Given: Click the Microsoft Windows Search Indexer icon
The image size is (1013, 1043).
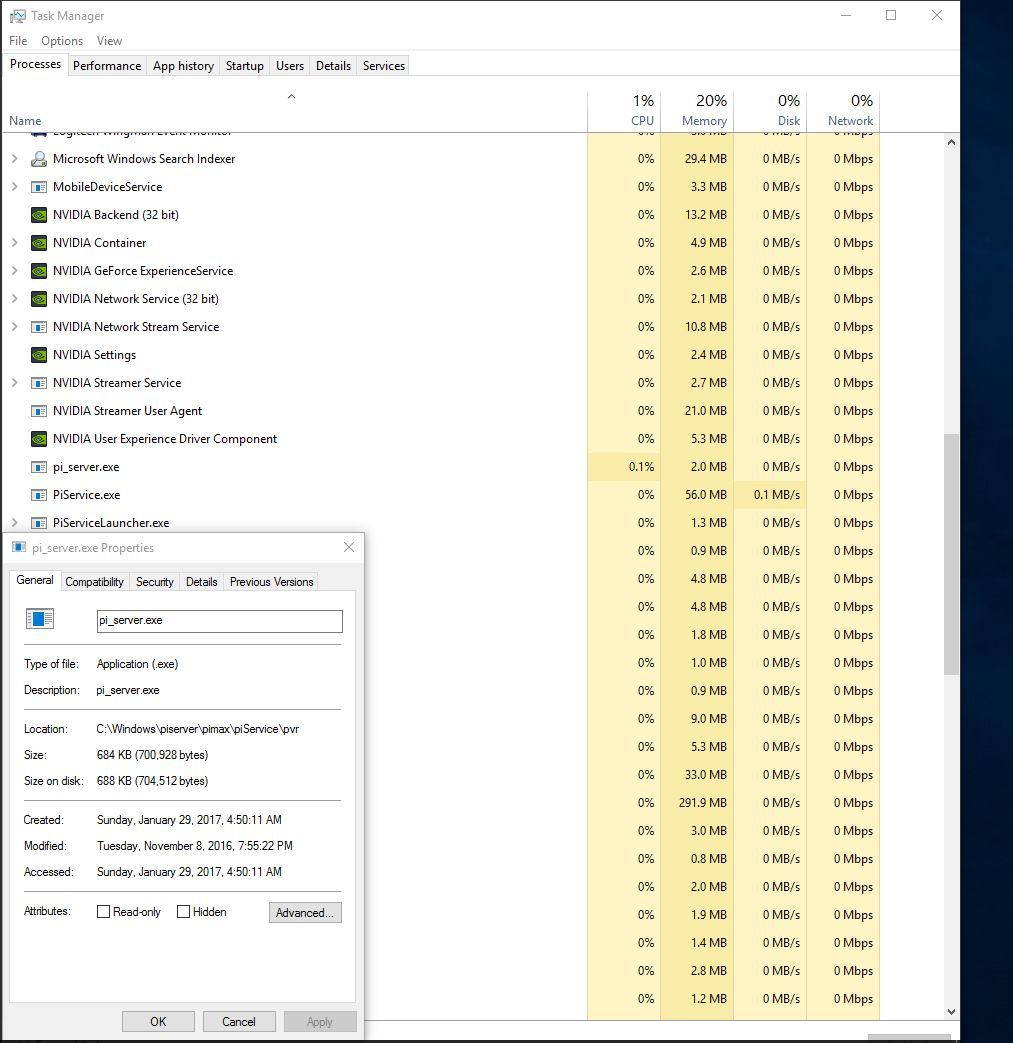Looking at the screenshot, I should pos(39,159).
